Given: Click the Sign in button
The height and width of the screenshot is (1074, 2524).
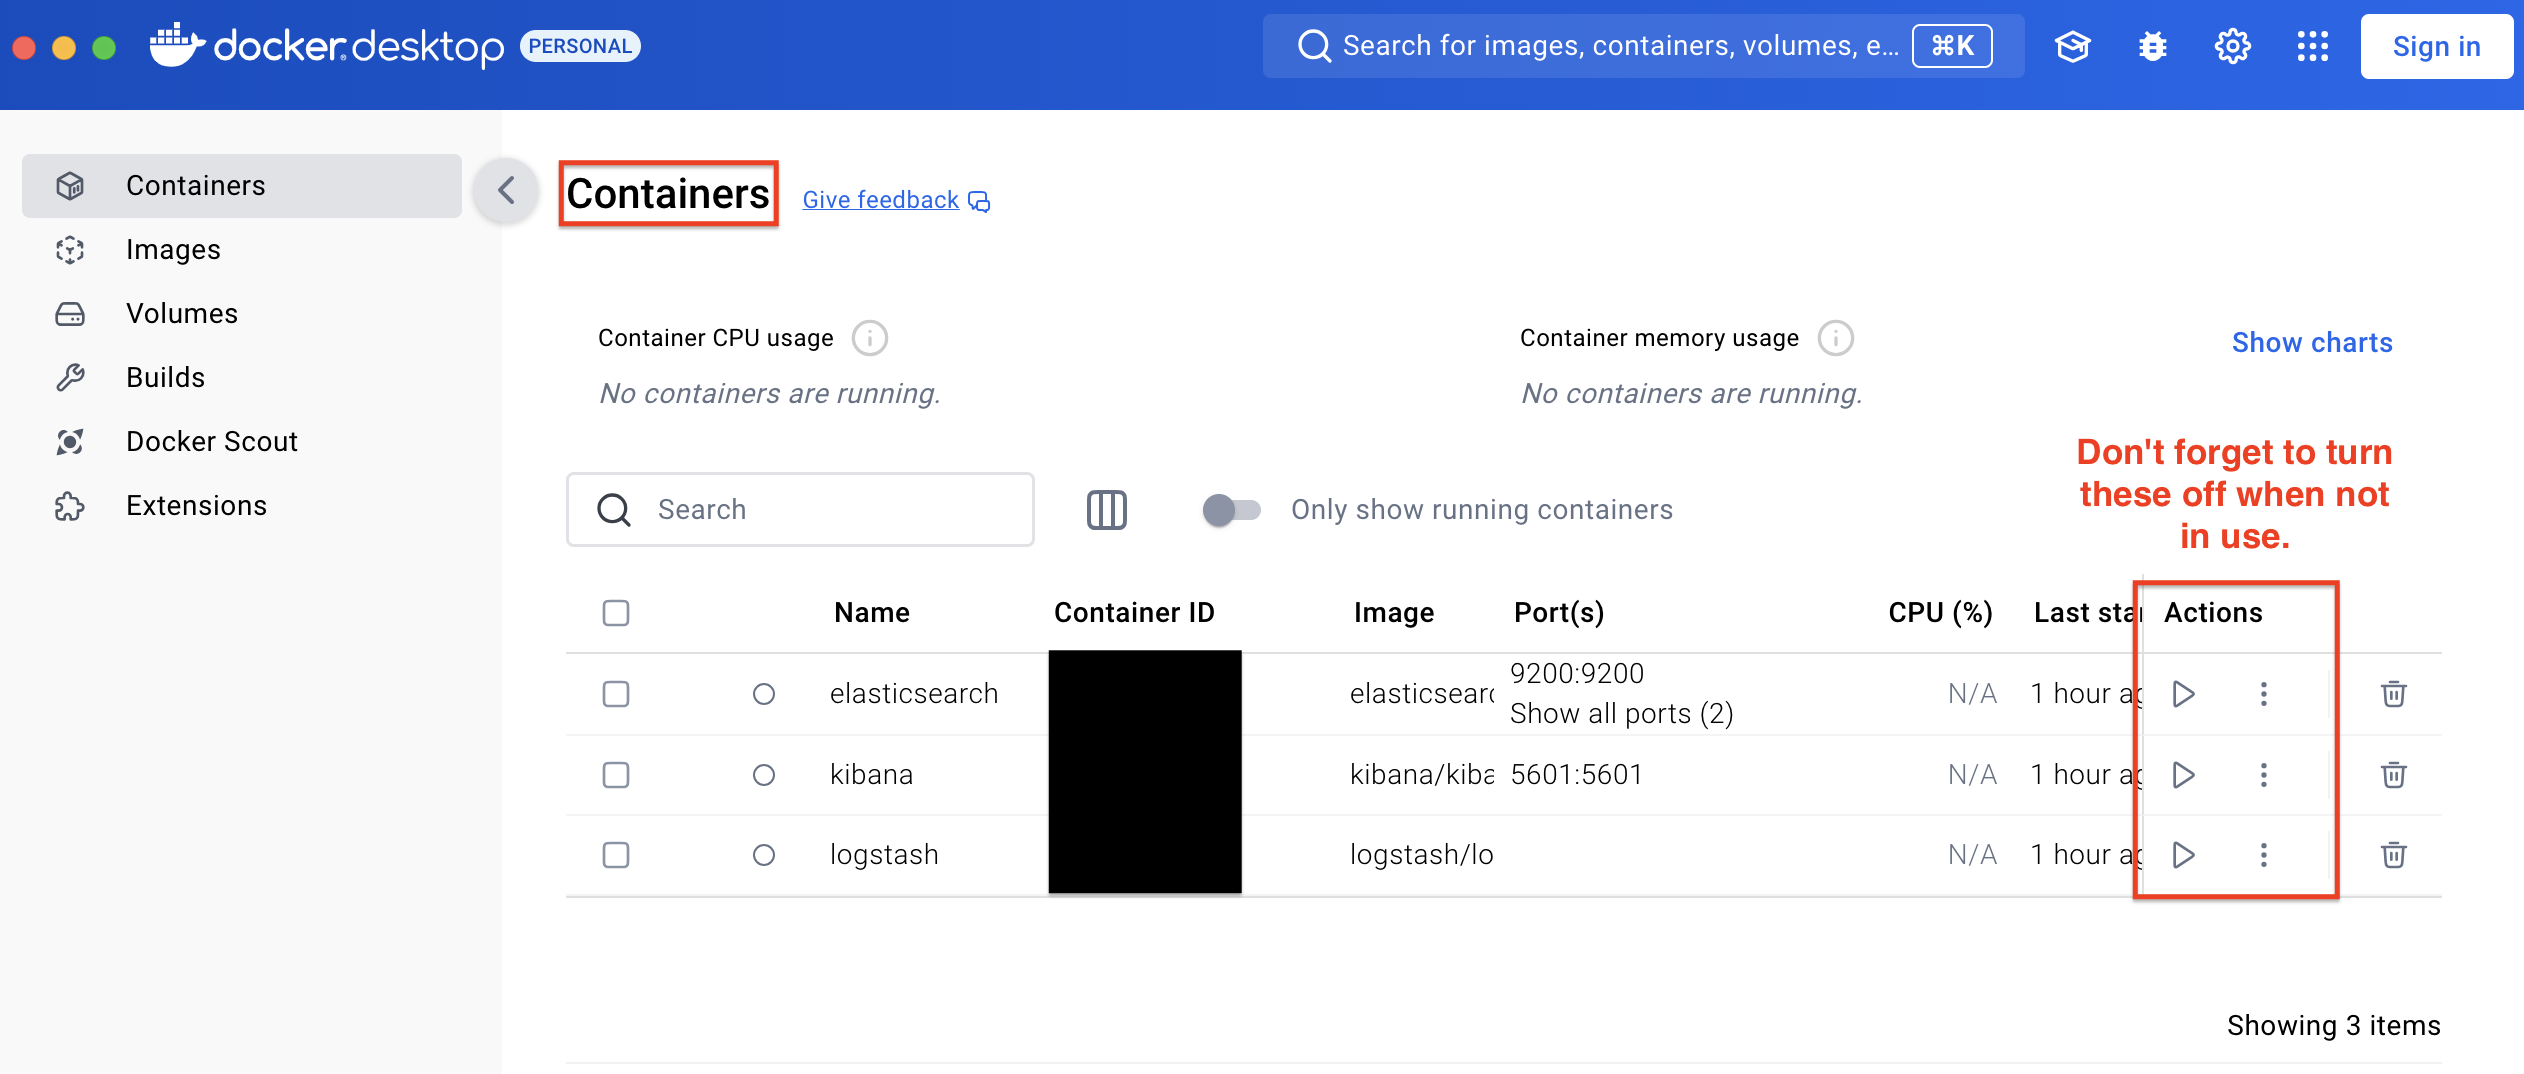Looking at the screenshot, I should tap(2436, 46).
